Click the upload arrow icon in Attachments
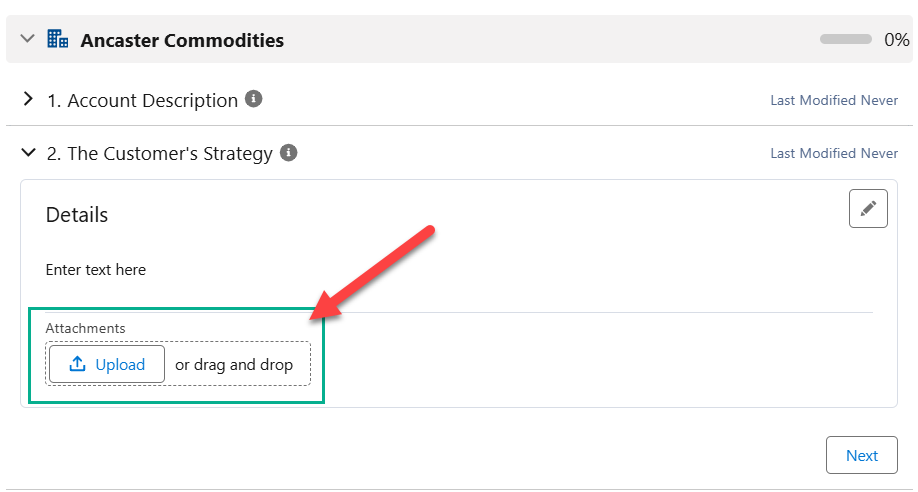 click(77, 365)
